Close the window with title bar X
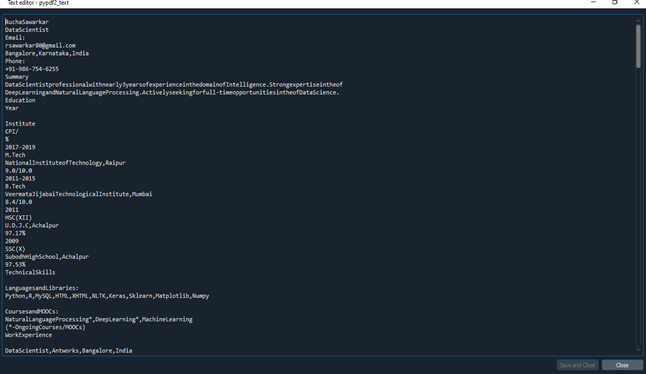Image resolution: width=646 pixels, height=374 pixels. pos(637,2)
